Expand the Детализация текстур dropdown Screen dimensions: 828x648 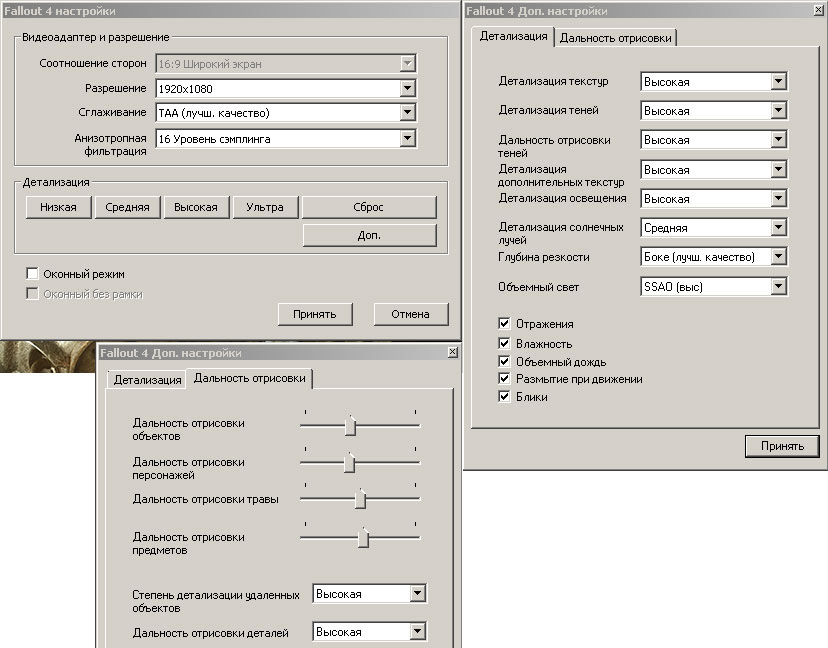pos(713,82)
